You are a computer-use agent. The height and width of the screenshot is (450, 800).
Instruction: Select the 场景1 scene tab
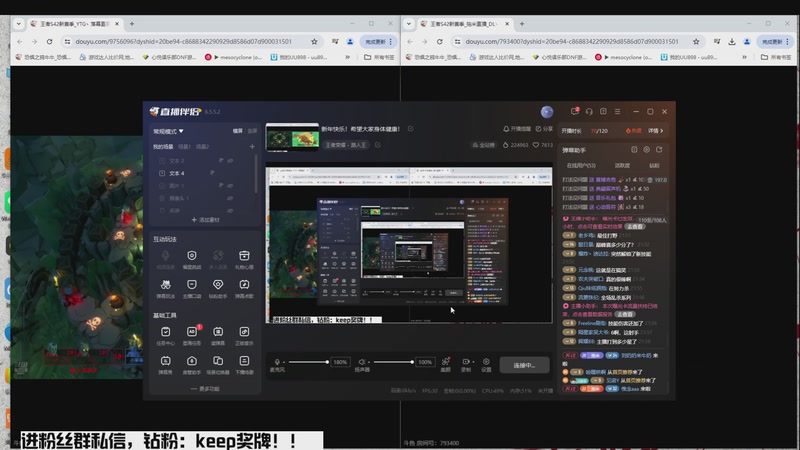(x=184, y=146)
